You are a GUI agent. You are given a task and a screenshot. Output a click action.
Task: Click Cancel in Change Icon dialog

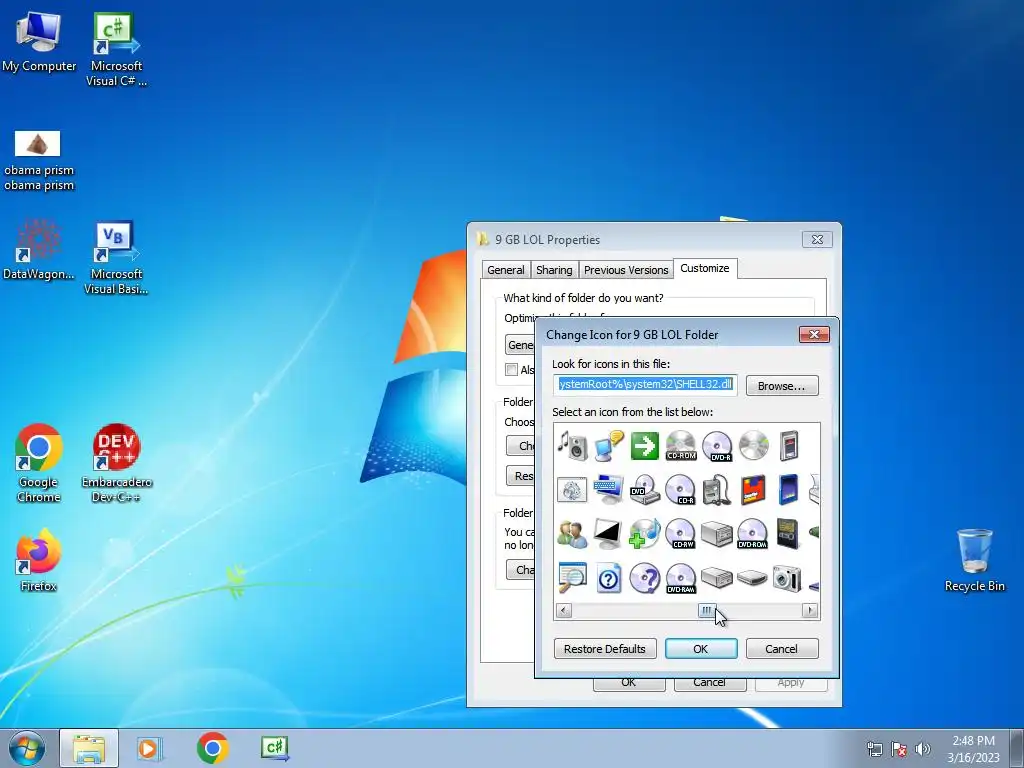point(782,648)
